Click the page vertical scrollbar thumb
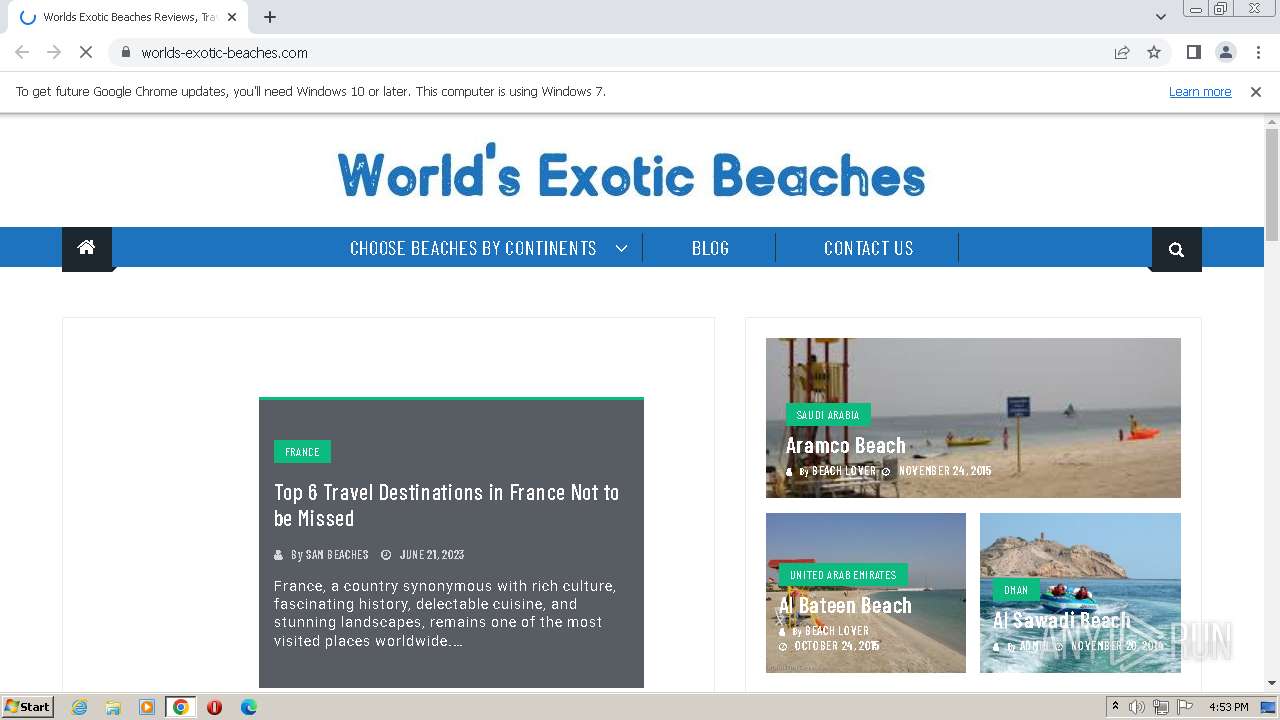This screenshot has height=720, width=1280. tap(1272, 185)
